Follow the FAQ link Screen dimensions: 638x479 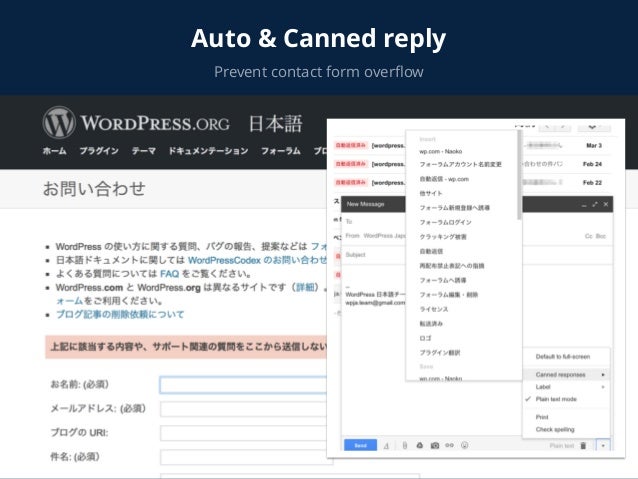click(x=169, y=274)
